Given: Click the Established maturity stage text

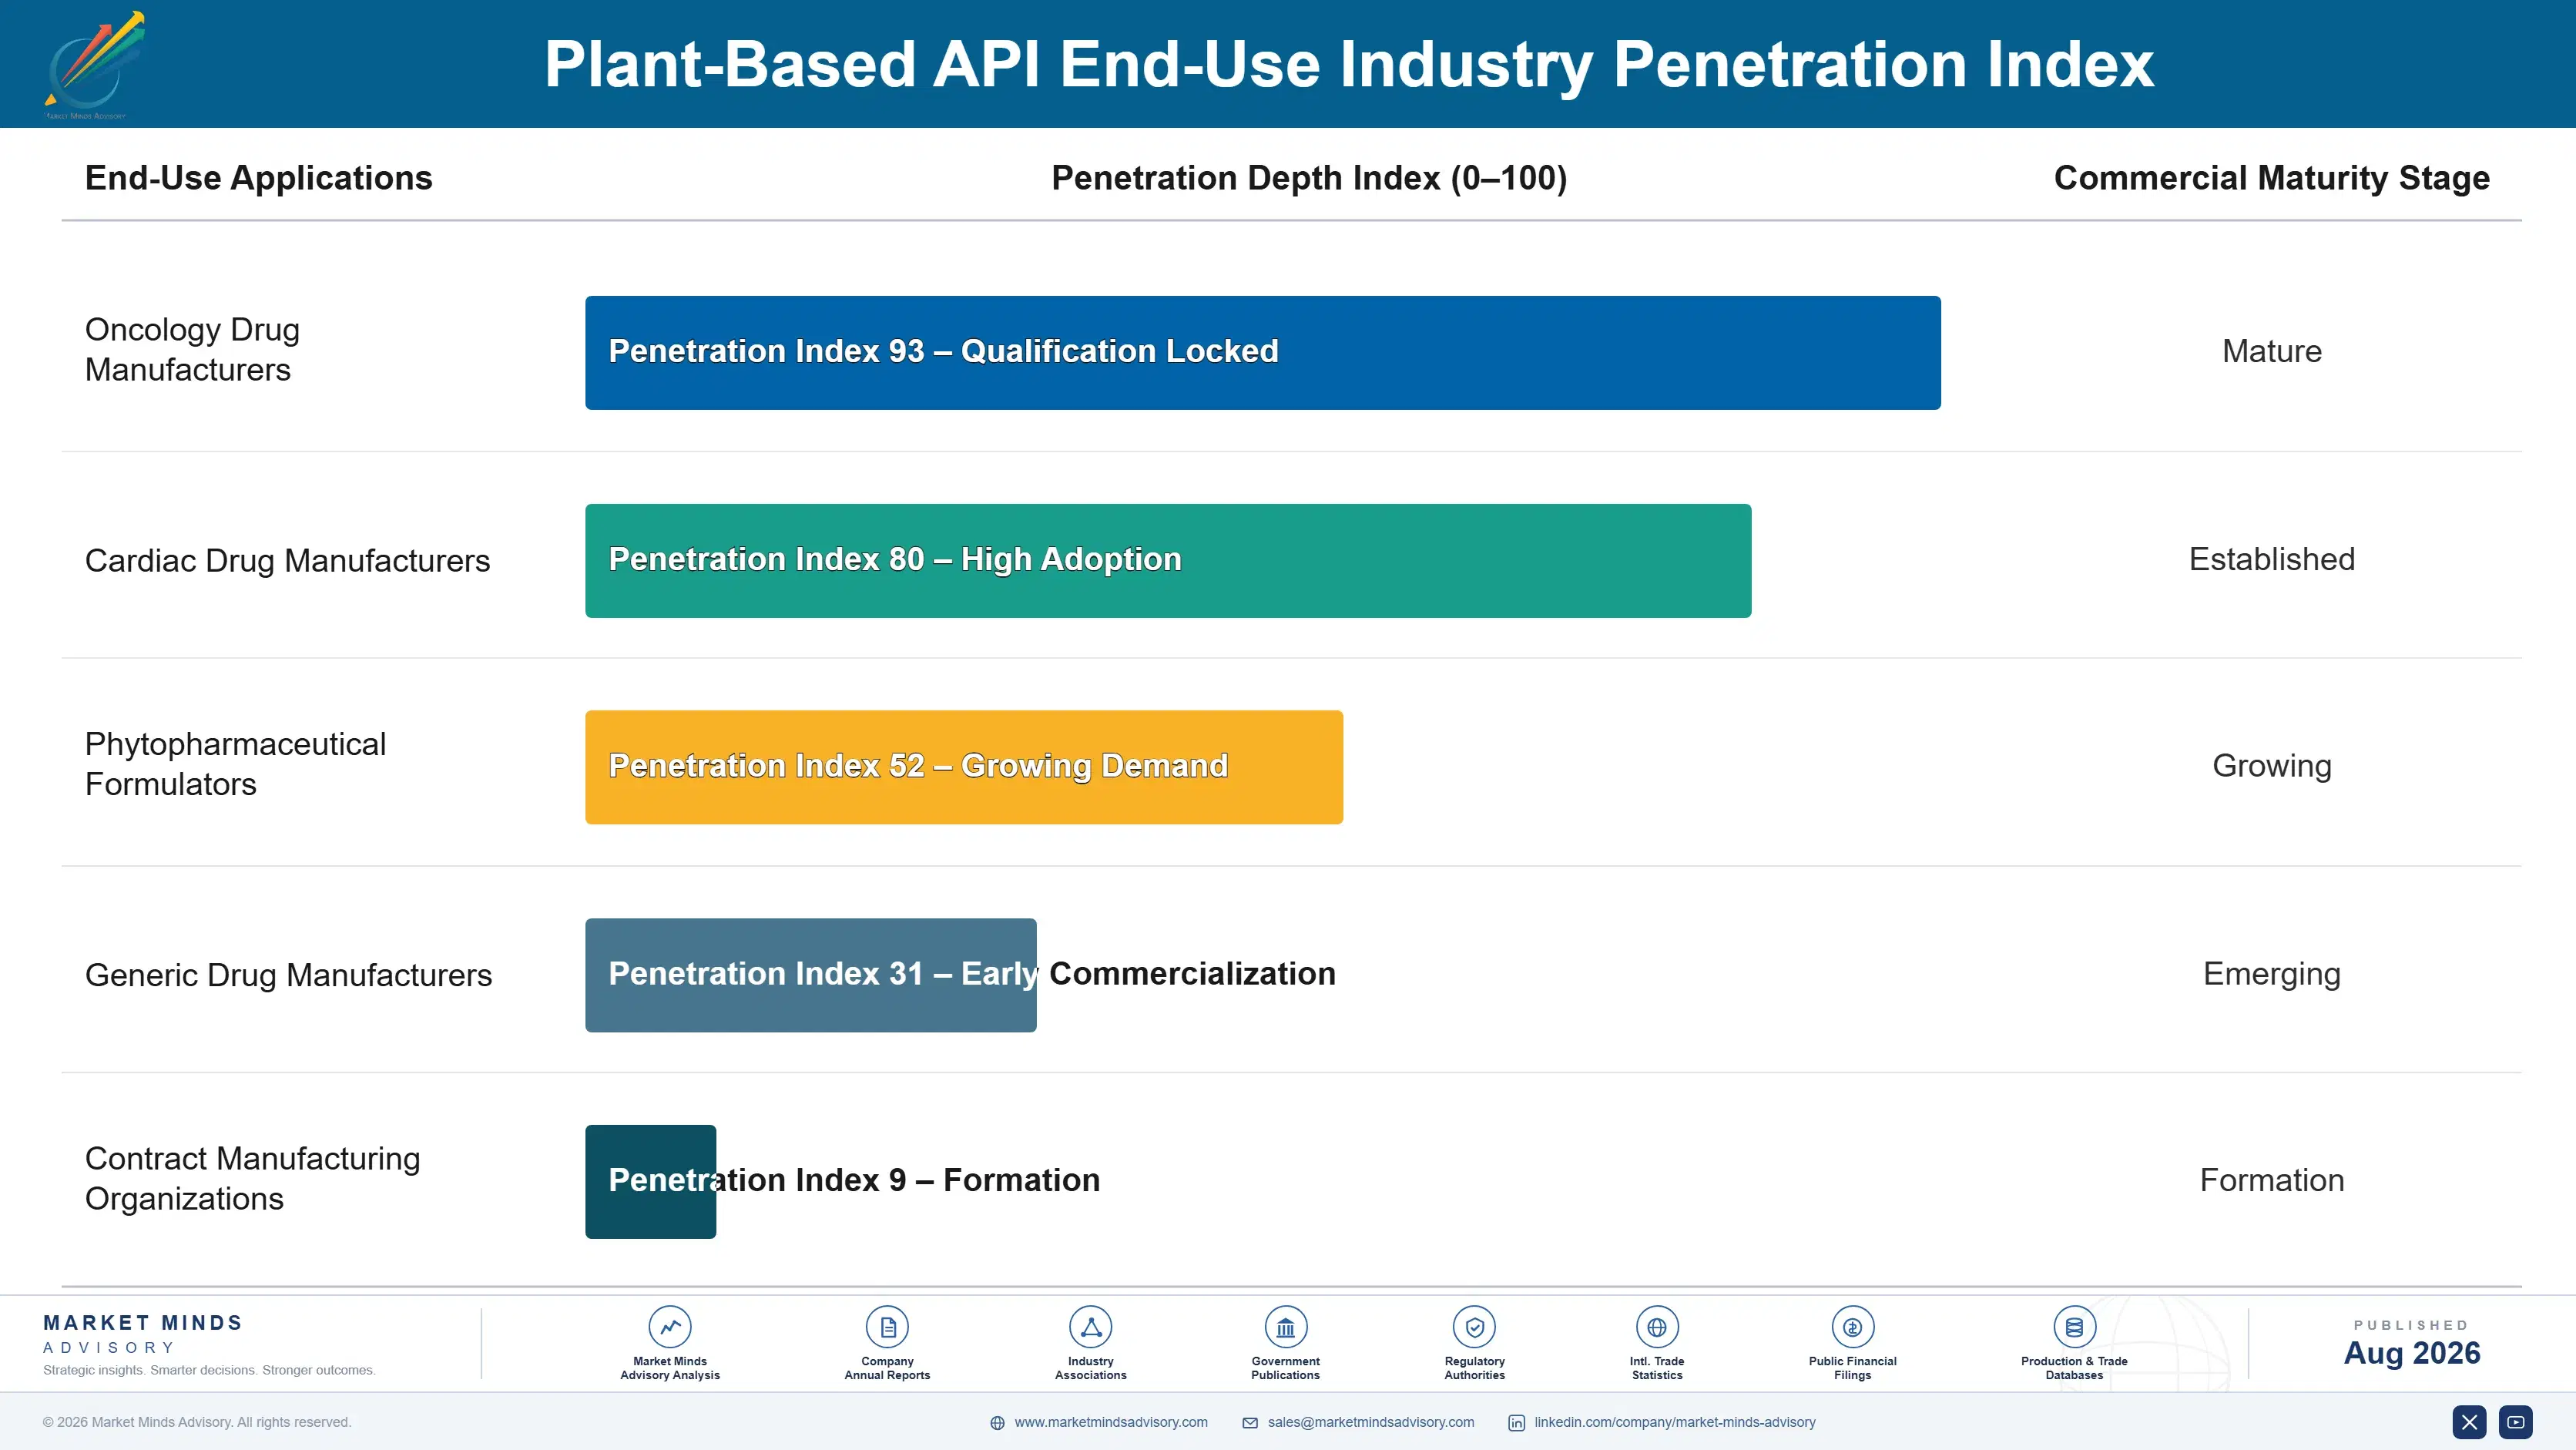Looking at the screenshot, I should click(x=2271, y=559).
